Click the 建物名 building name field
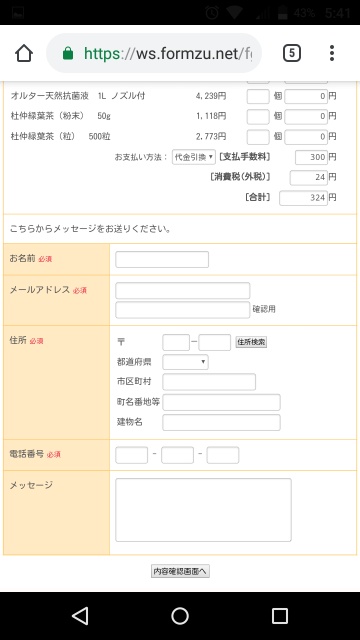Viewport: 360px width, 640px height. (x=221, y=422)
